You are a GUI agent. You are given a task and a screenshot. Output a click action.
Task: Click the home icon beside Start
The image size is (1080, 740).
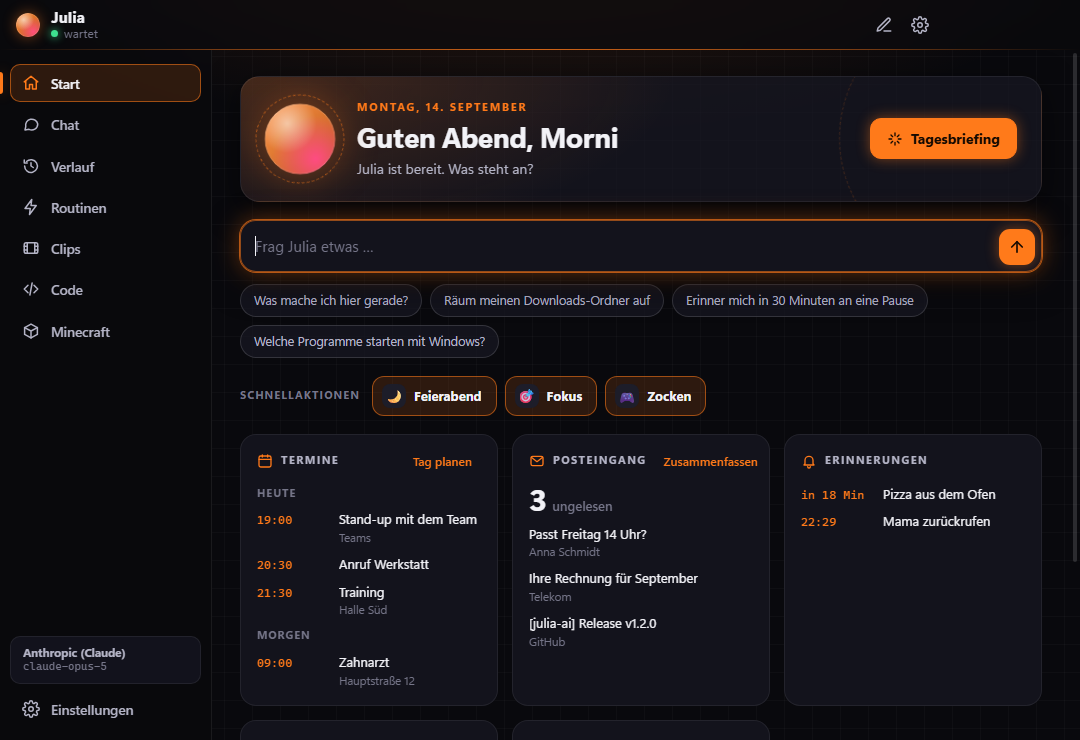pos(31,83)
